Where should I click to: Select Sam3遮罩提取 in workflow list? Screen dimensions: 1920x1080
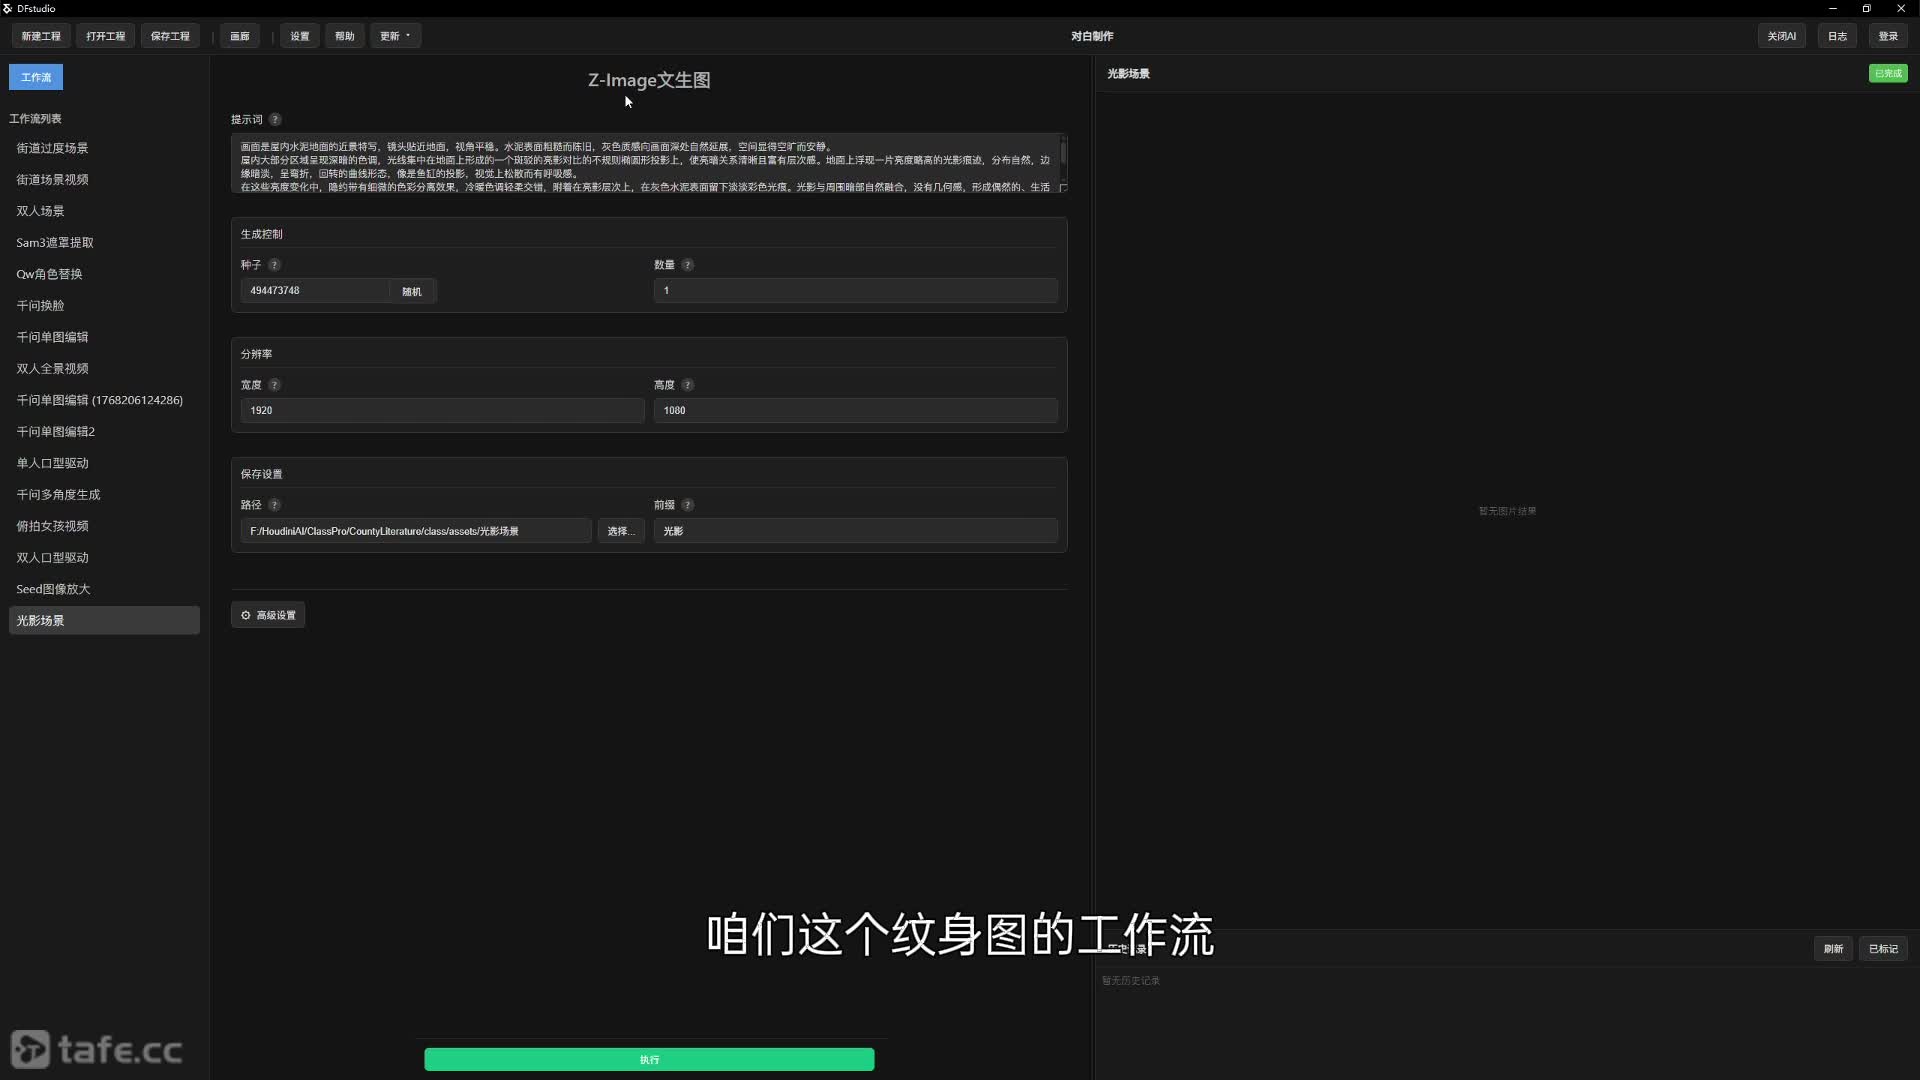55,242
